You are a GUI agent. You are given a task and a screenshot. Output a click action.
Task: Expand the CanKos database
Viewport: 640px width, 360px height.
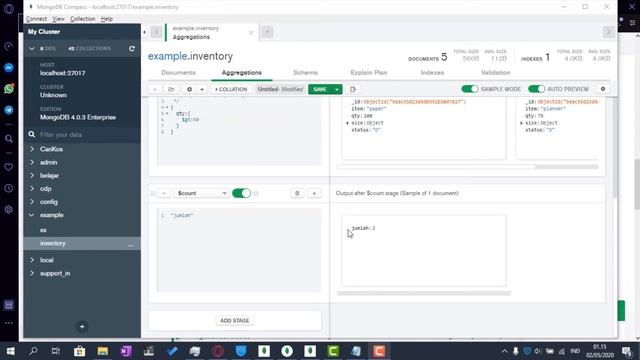[x=32, y=149]
